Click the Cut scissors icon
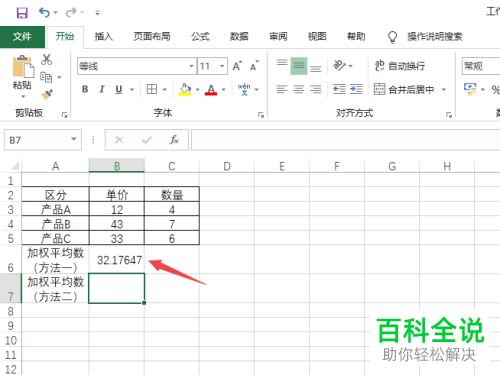 [x=46, y=60]
